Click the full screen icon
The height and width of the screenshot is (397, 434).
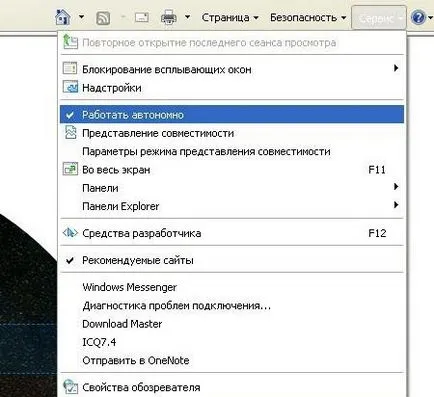[70, 169]
